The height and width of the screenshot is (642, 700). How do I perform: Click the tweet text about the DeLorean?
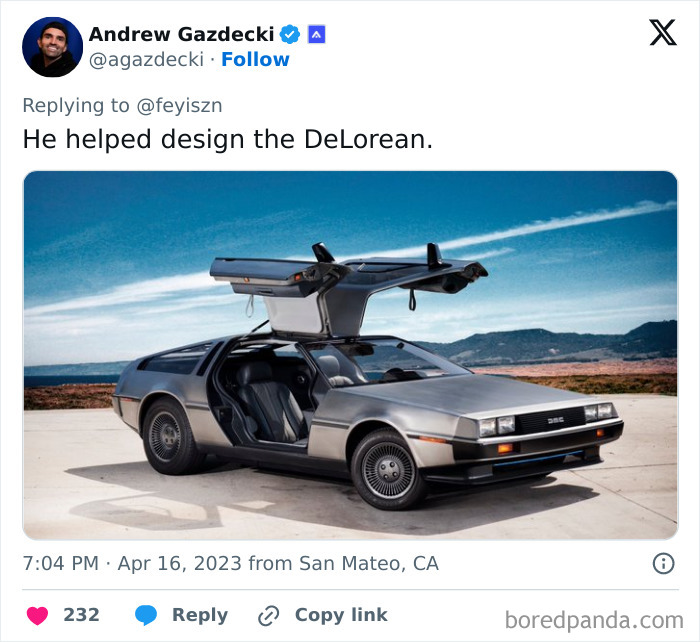point(228,139)
